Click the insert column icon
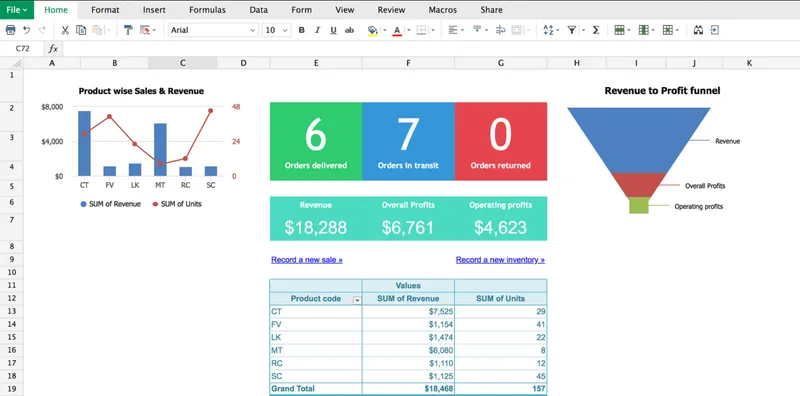 643,30
